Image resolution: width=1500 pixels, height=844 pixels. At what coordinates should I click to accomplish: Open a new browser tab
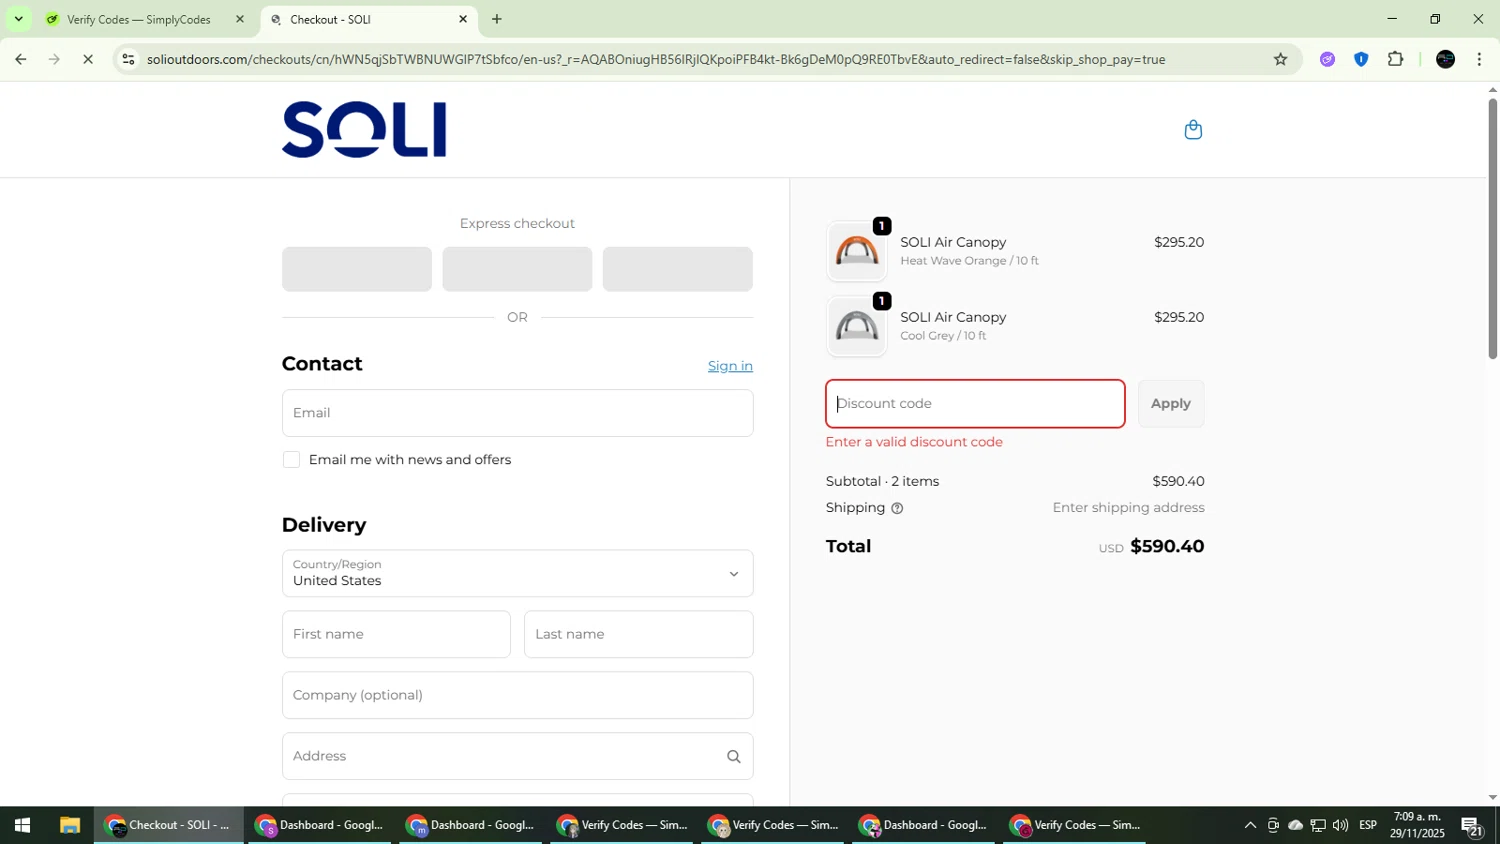point(497,19)
